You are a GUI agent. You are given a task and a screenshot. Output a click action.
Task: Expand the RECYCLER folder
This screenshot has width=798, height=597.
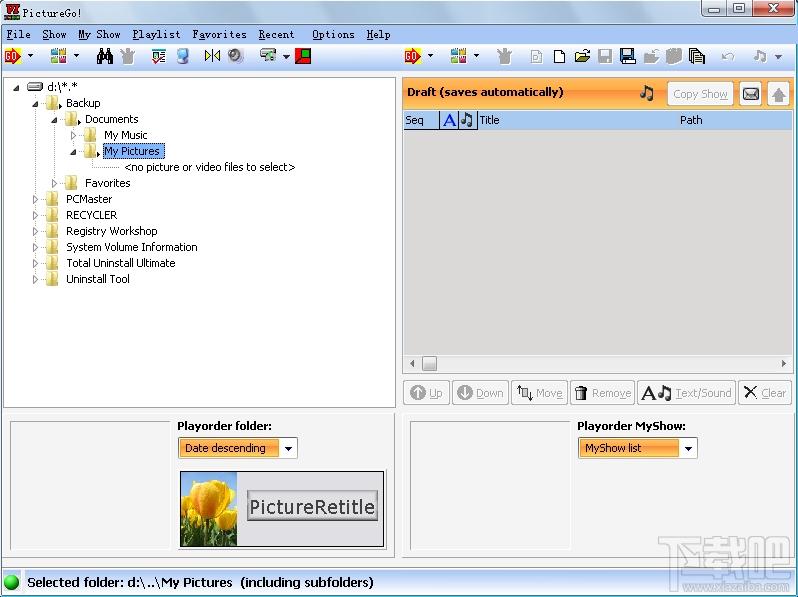coord(35,215)
